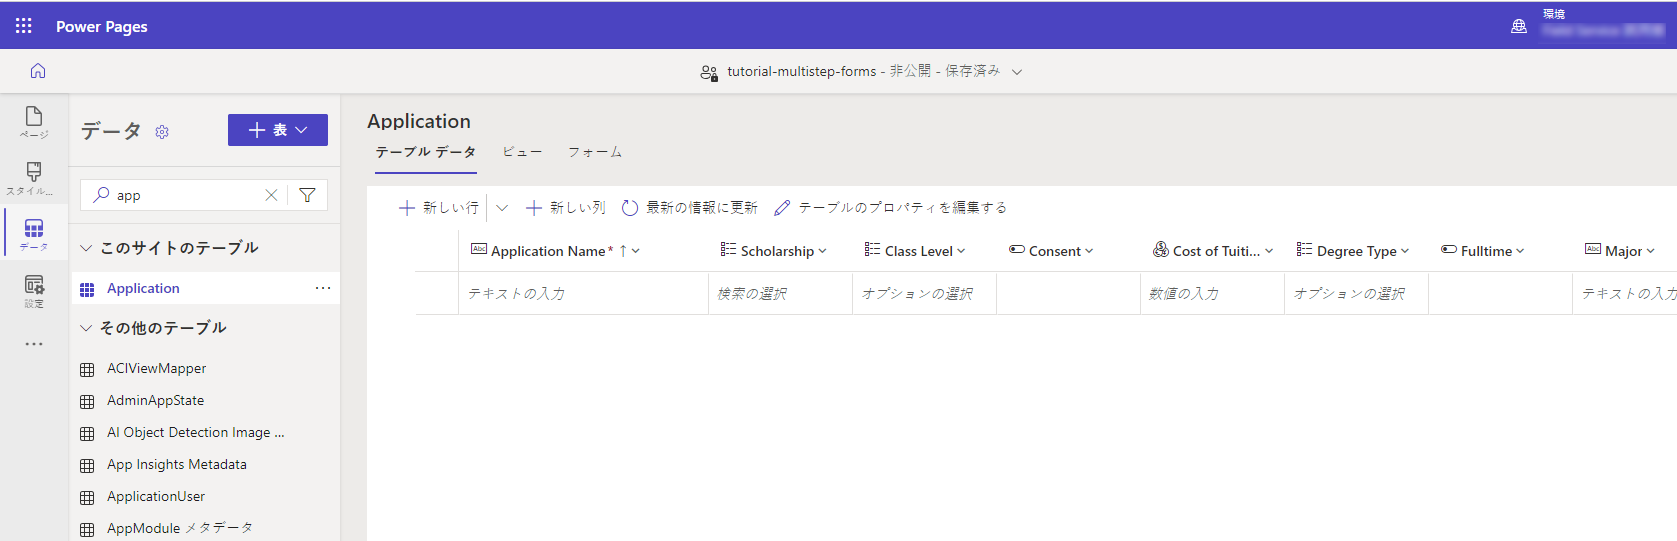The width and height of the screenshot is (1677, 541).
Task: Open the new table dropdown button
Action: [x=278, y=130]
